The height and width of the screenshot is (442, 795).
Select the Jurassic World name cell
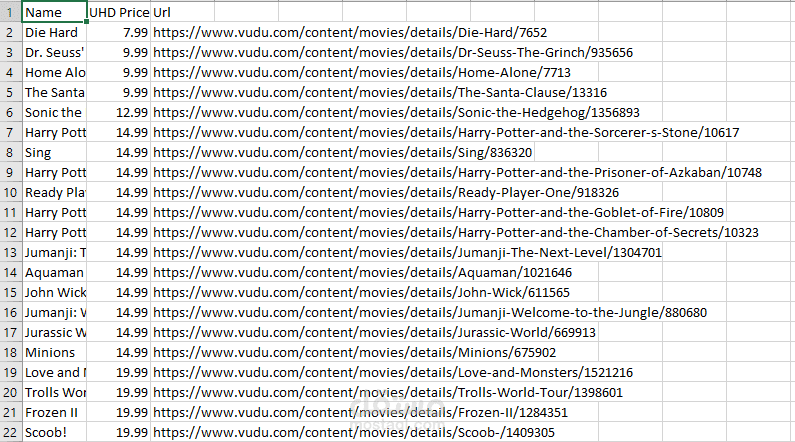coord(54,333)
